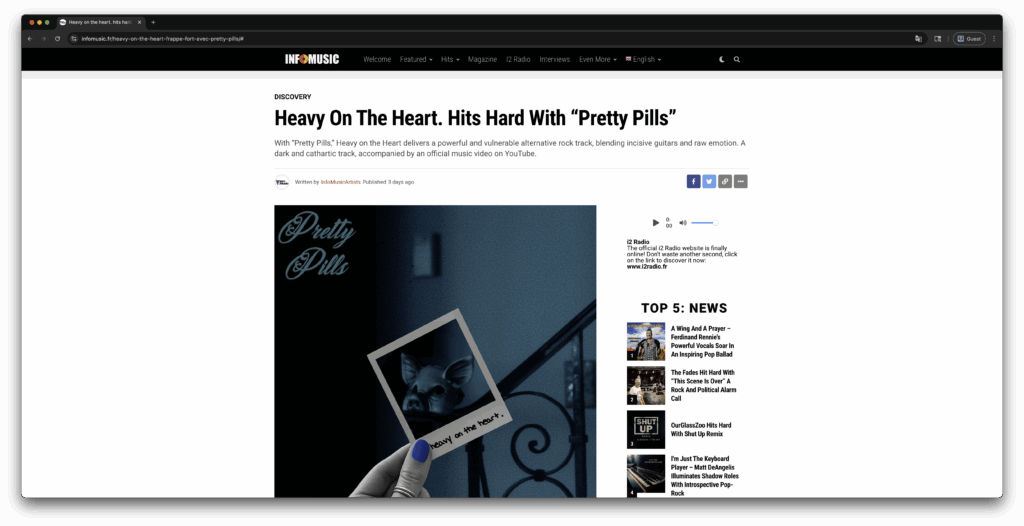Go to Magazine menu item
This screenshot has height=526, width=1024.
pyautogui.click(x=483, y=59)
